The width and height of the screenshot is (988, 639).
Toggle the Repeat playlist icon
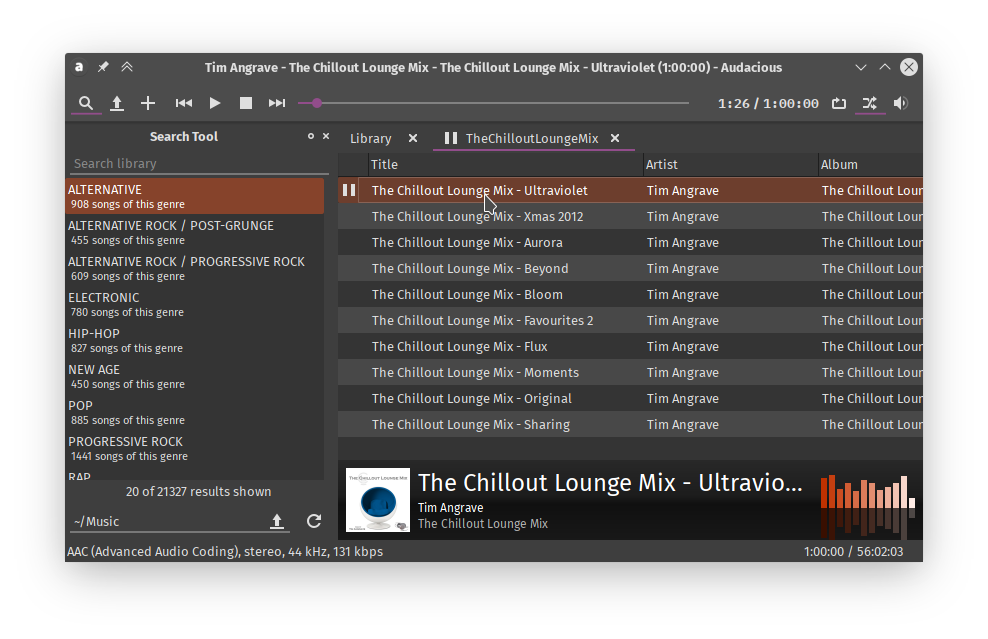pyautogui.click(x=839, y=103)
